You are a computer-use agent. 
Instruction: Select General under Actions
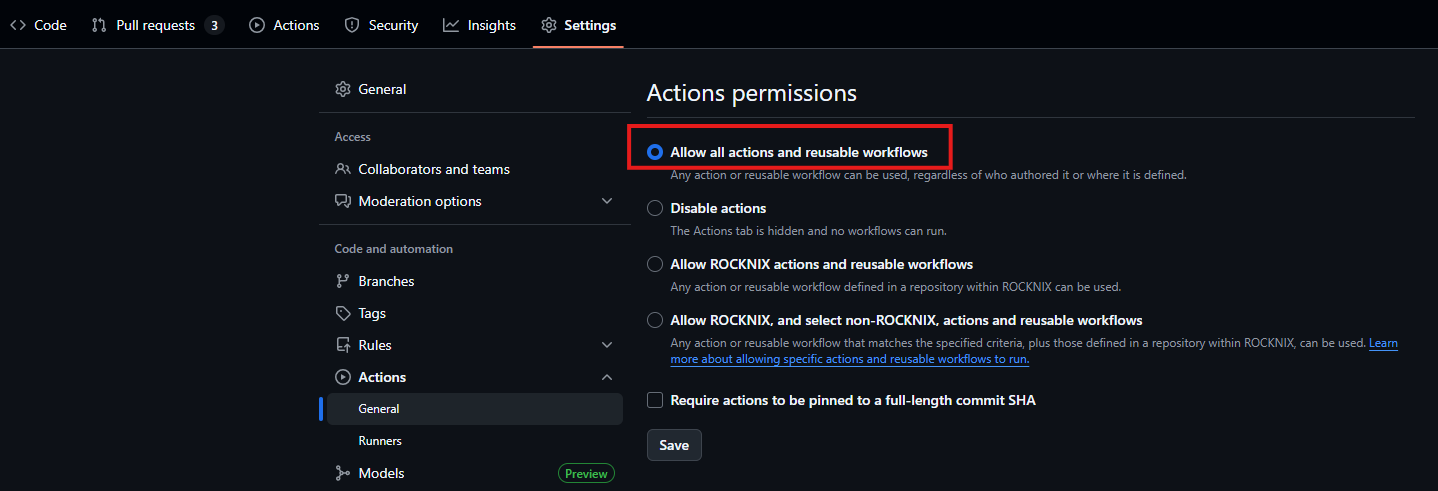pos(475,409)
